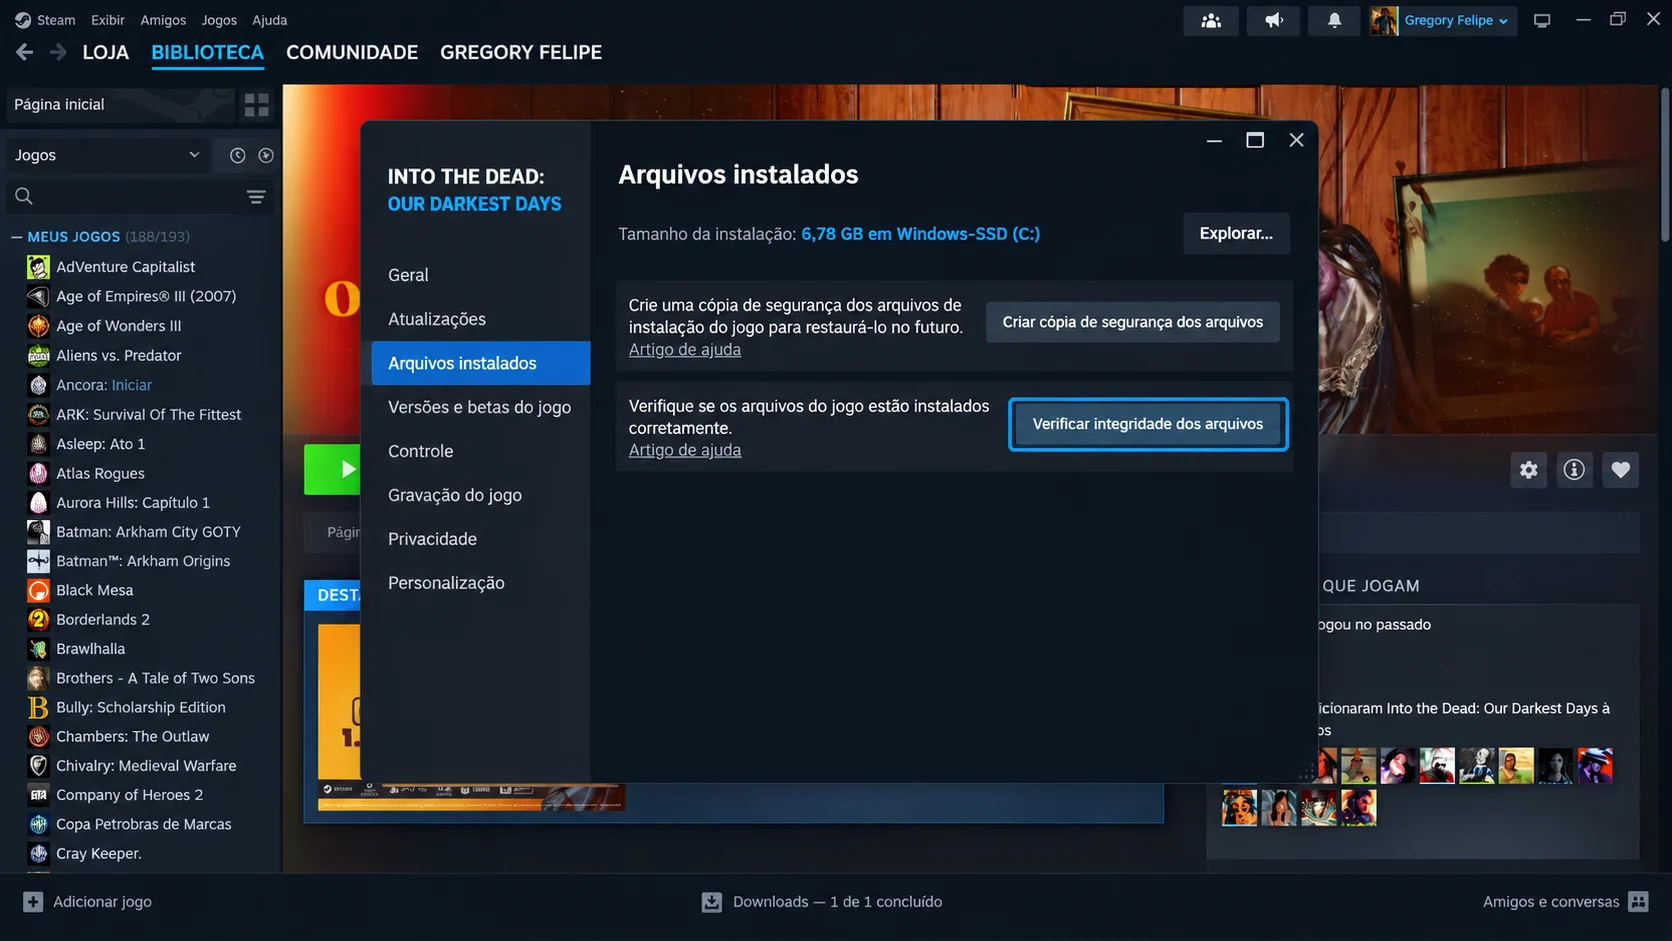Image resolution: width=1672 pixels, height=941 pixels.
Task: Show recent games clock icon
Action: pyautogui.click(x=237, y=155)
